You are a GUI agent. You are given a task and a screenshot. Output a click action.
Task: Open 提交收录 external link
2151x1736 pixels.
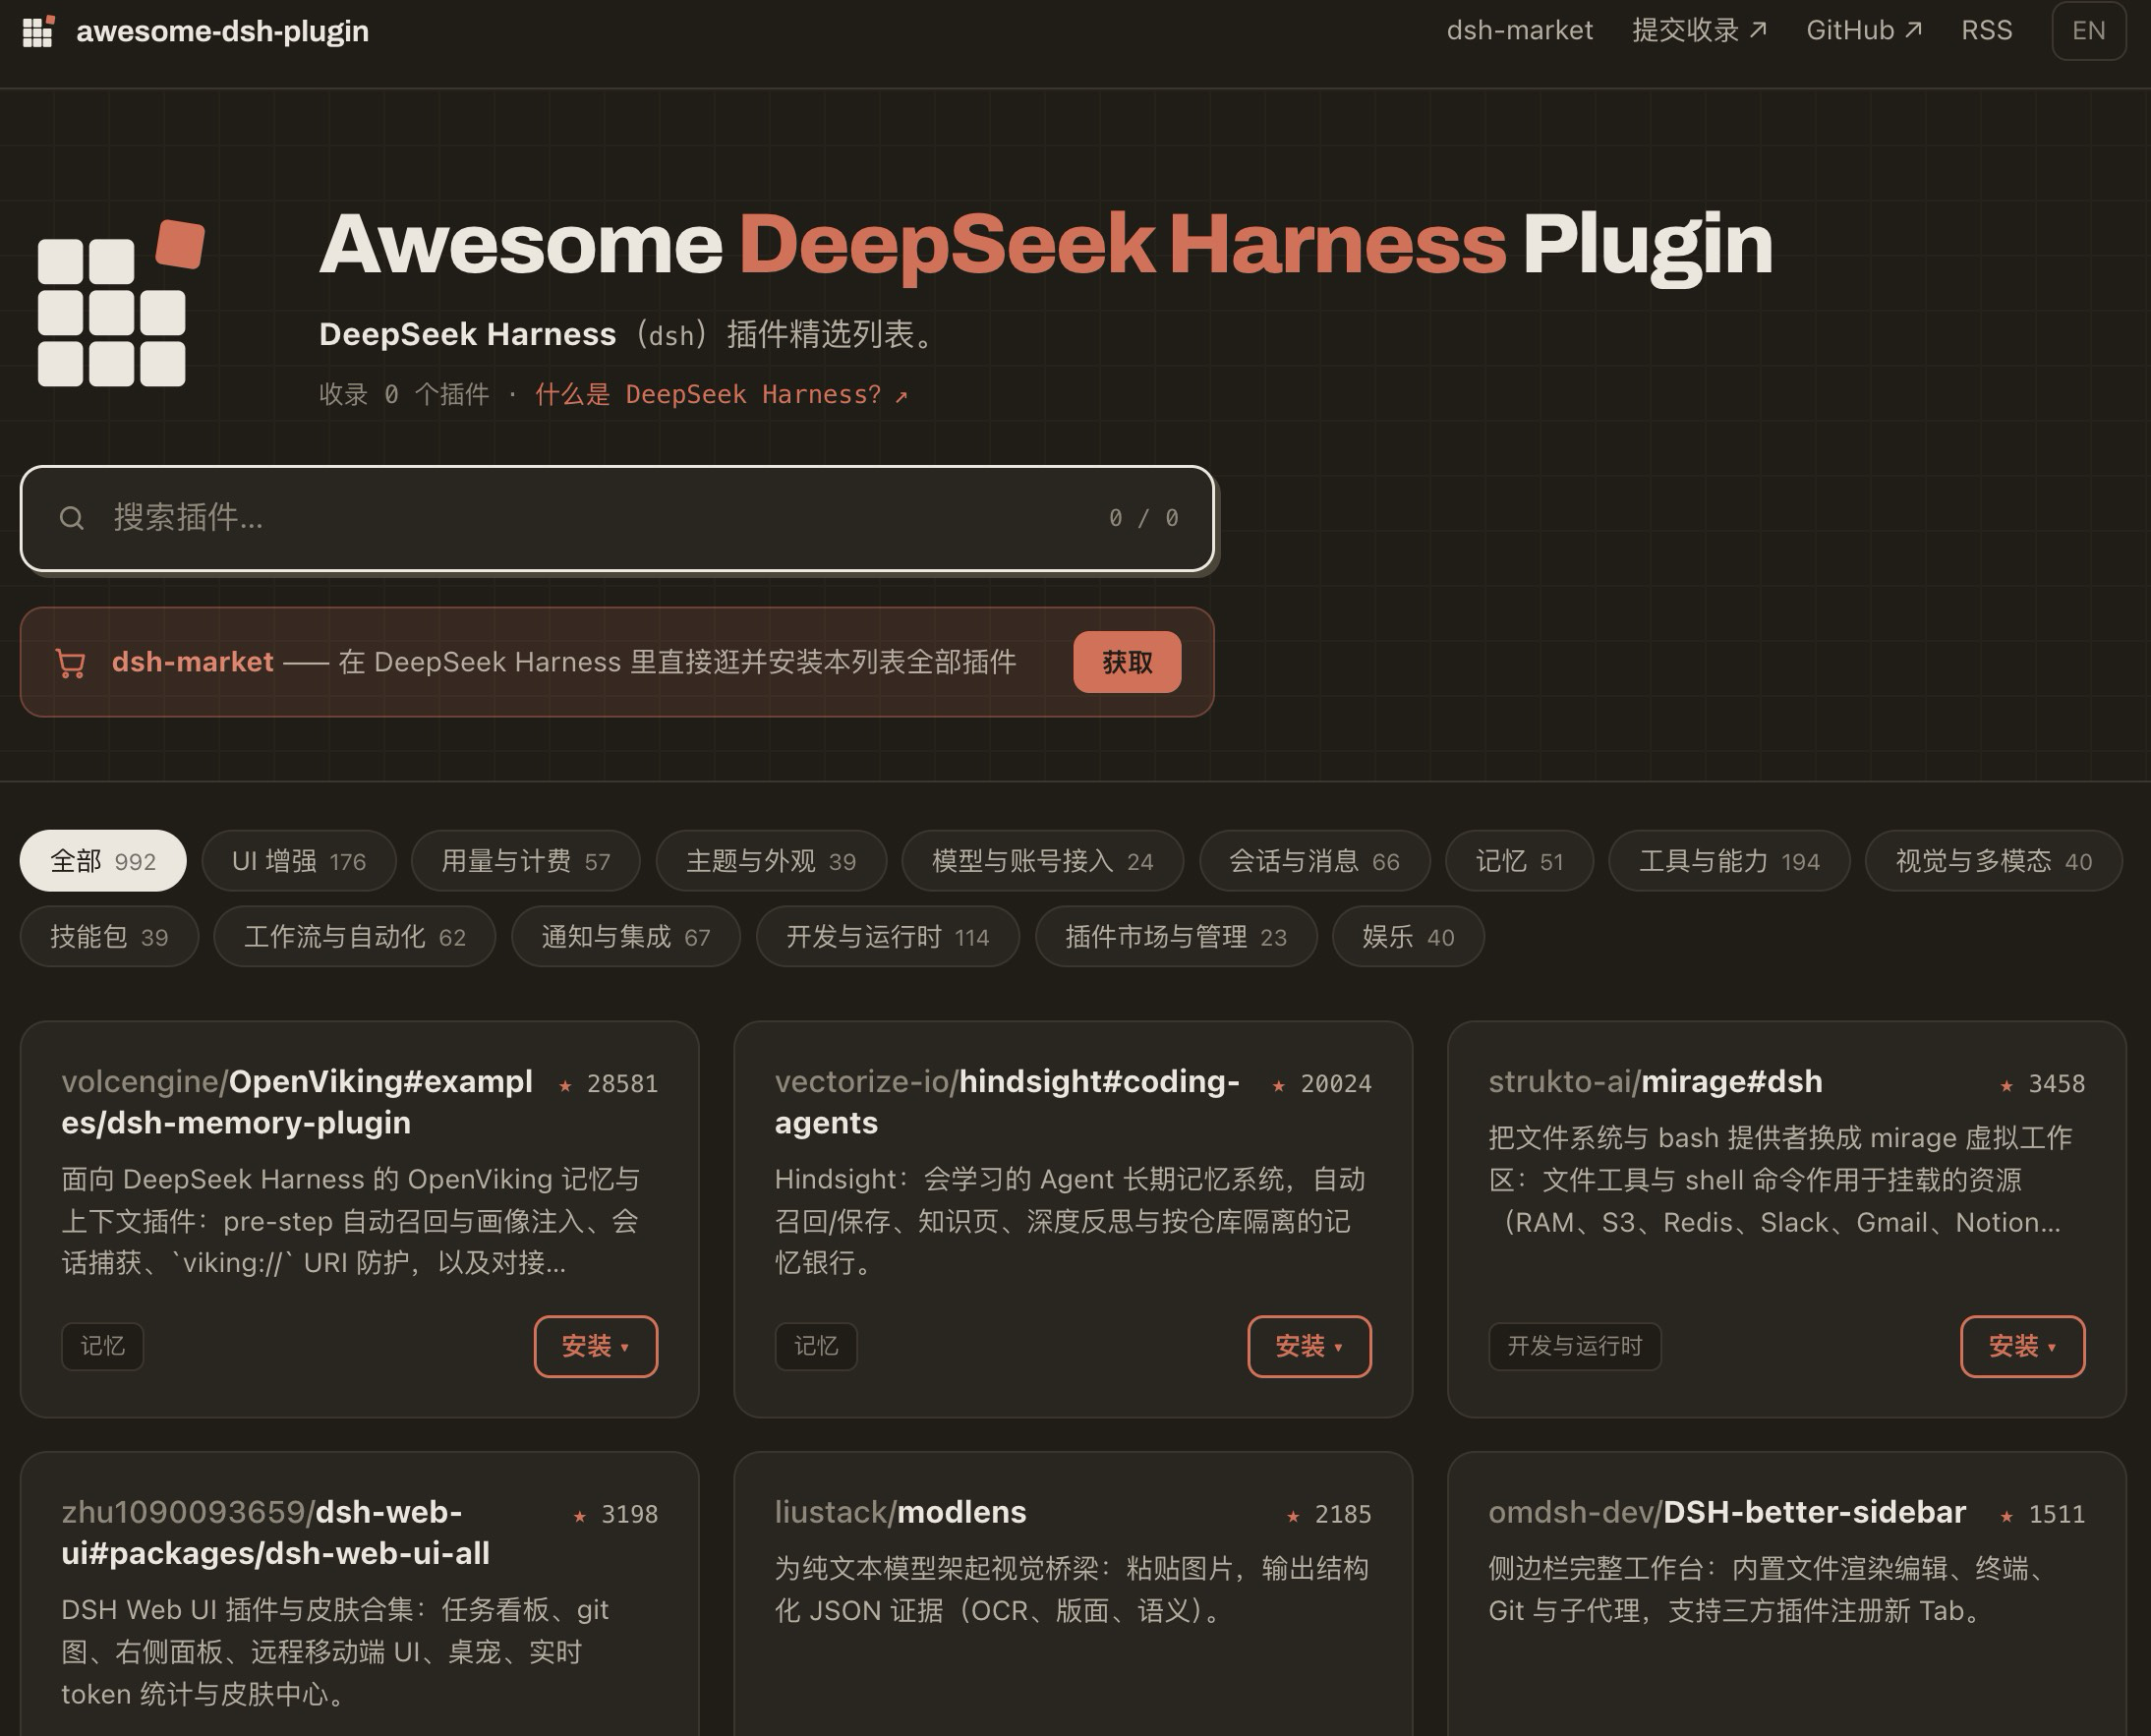(1699, 31)
